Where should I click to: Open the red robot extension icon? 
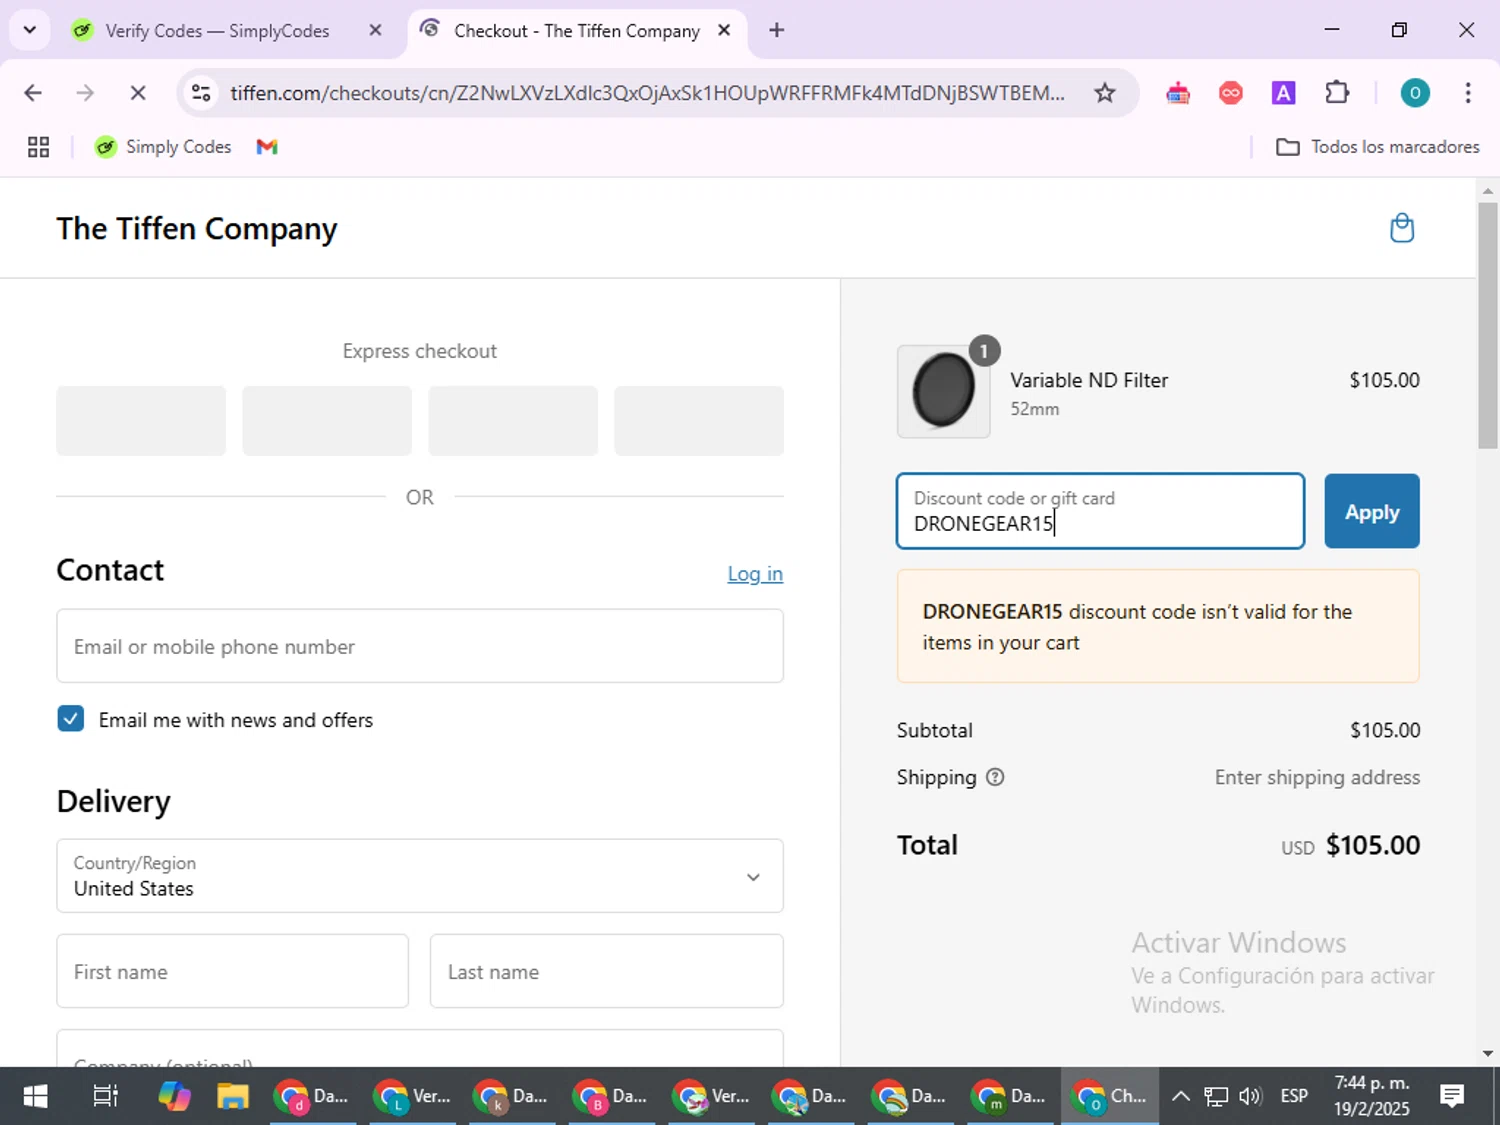click(x=1178, y=93)
